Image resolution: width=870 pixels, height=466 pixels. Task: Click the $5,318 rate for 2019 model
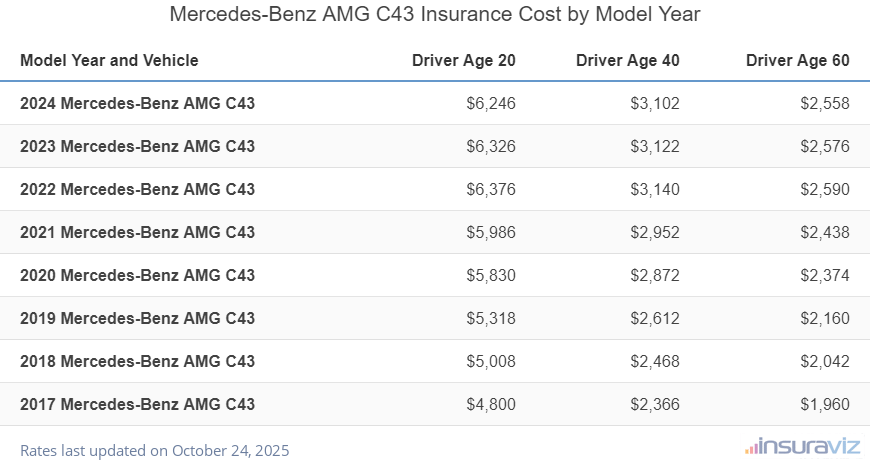tap(491, 318)
